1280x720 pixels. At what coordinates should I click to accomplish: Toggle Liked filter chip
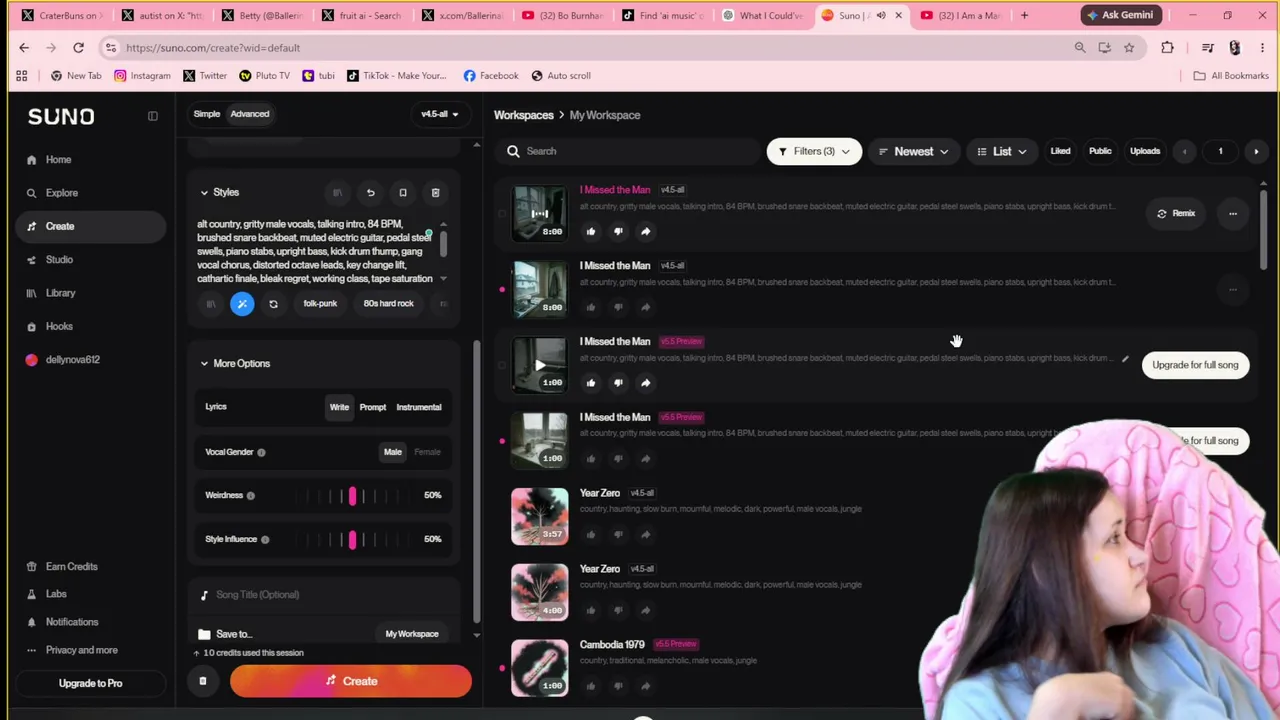tap(1060, 151)
